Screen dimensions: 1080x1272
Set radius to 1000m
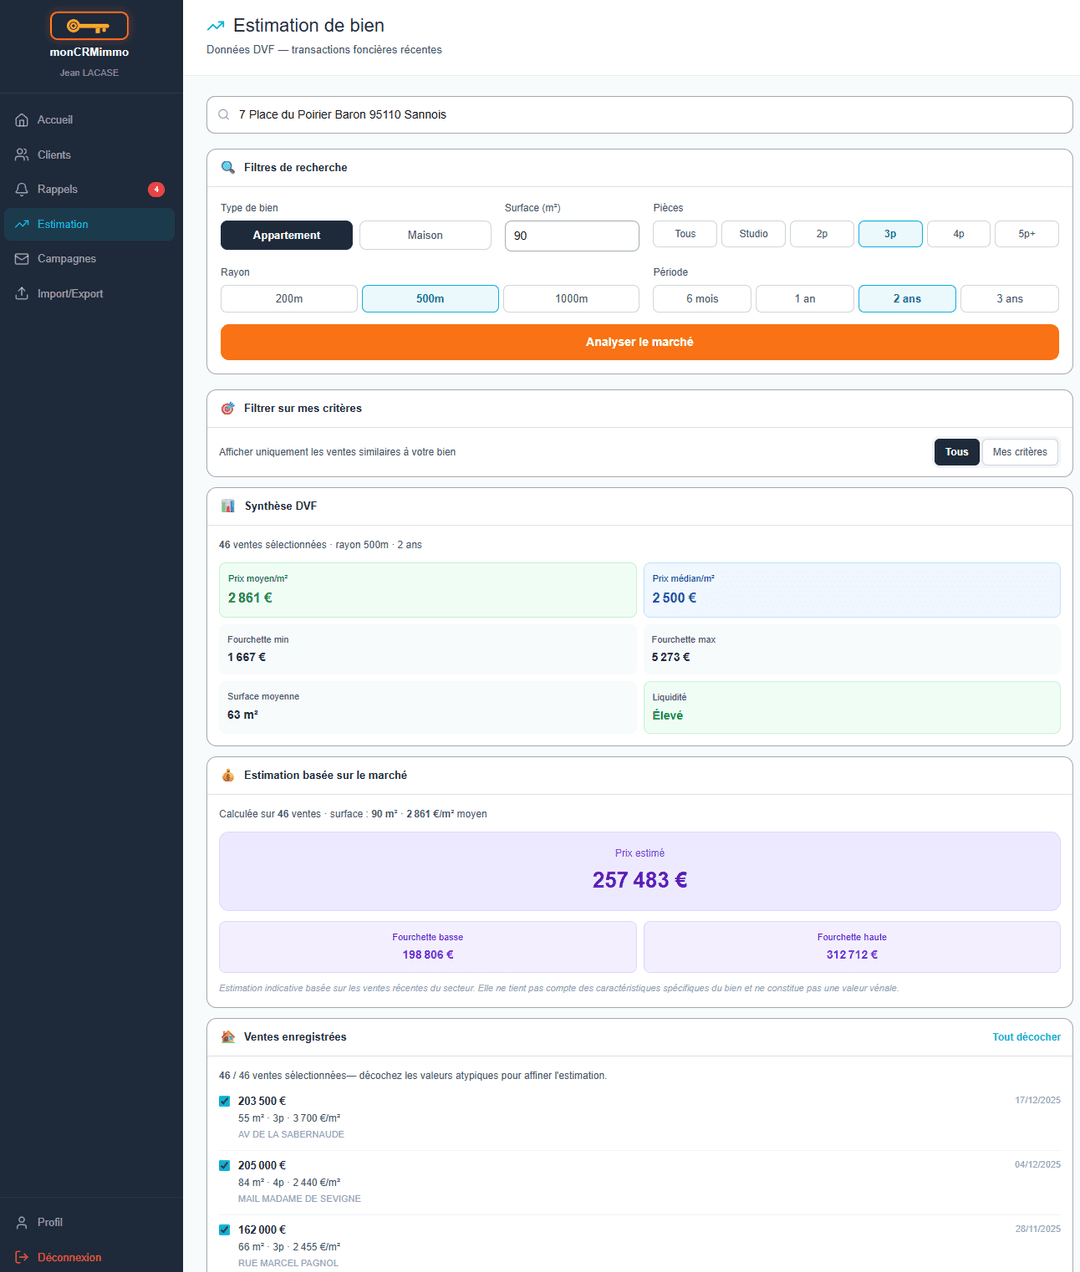(x=571, y=299)
